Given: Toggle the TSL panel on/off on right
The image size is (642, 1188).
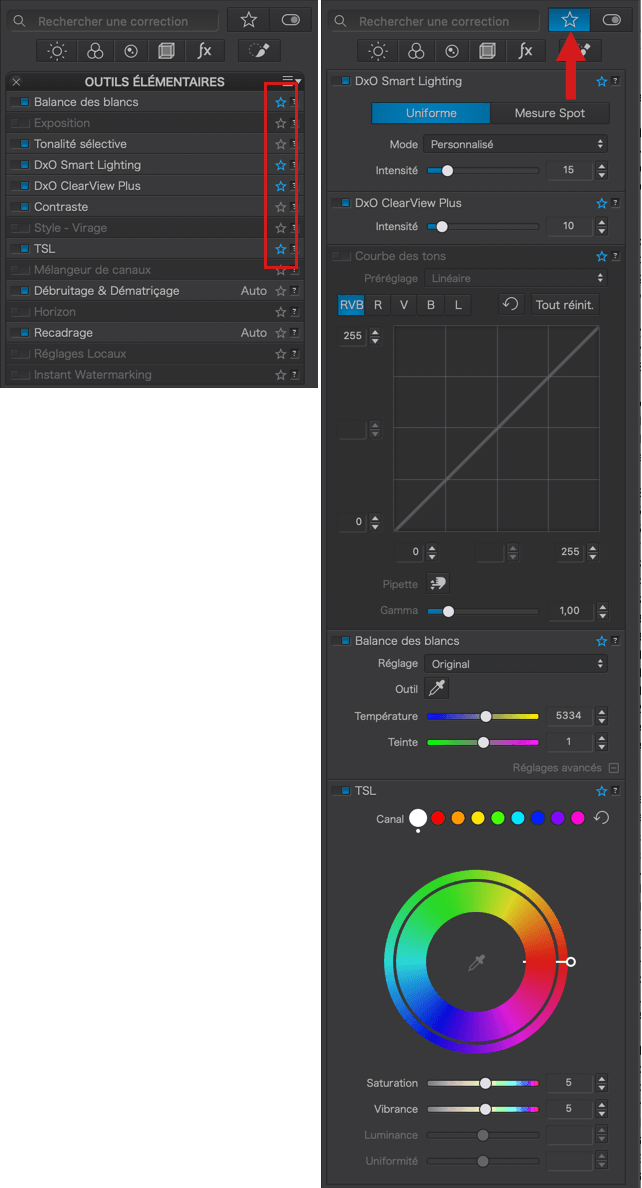Looking at the screenshot, I should point(341,791).
